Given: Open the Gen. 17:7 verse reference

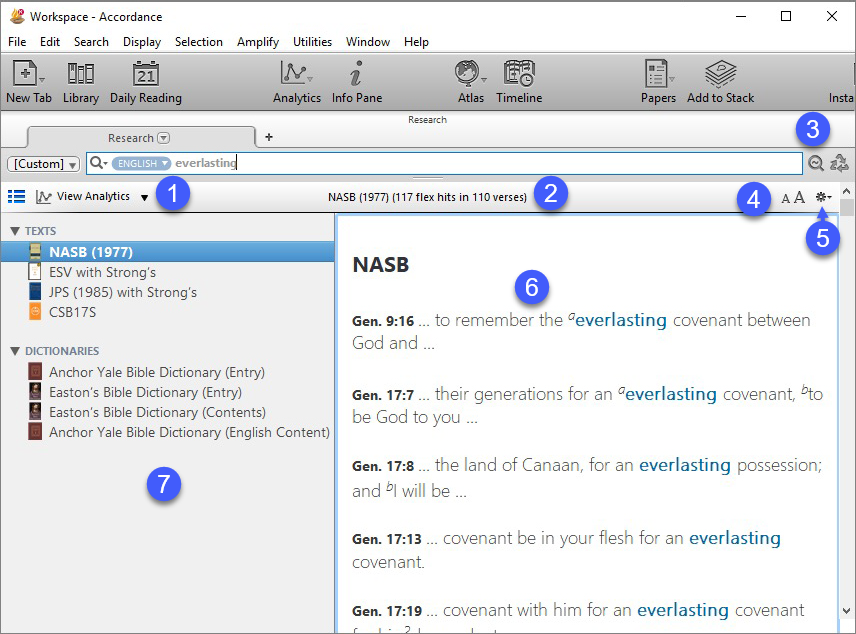Looking at the screenshot, I should click(383, 394).
